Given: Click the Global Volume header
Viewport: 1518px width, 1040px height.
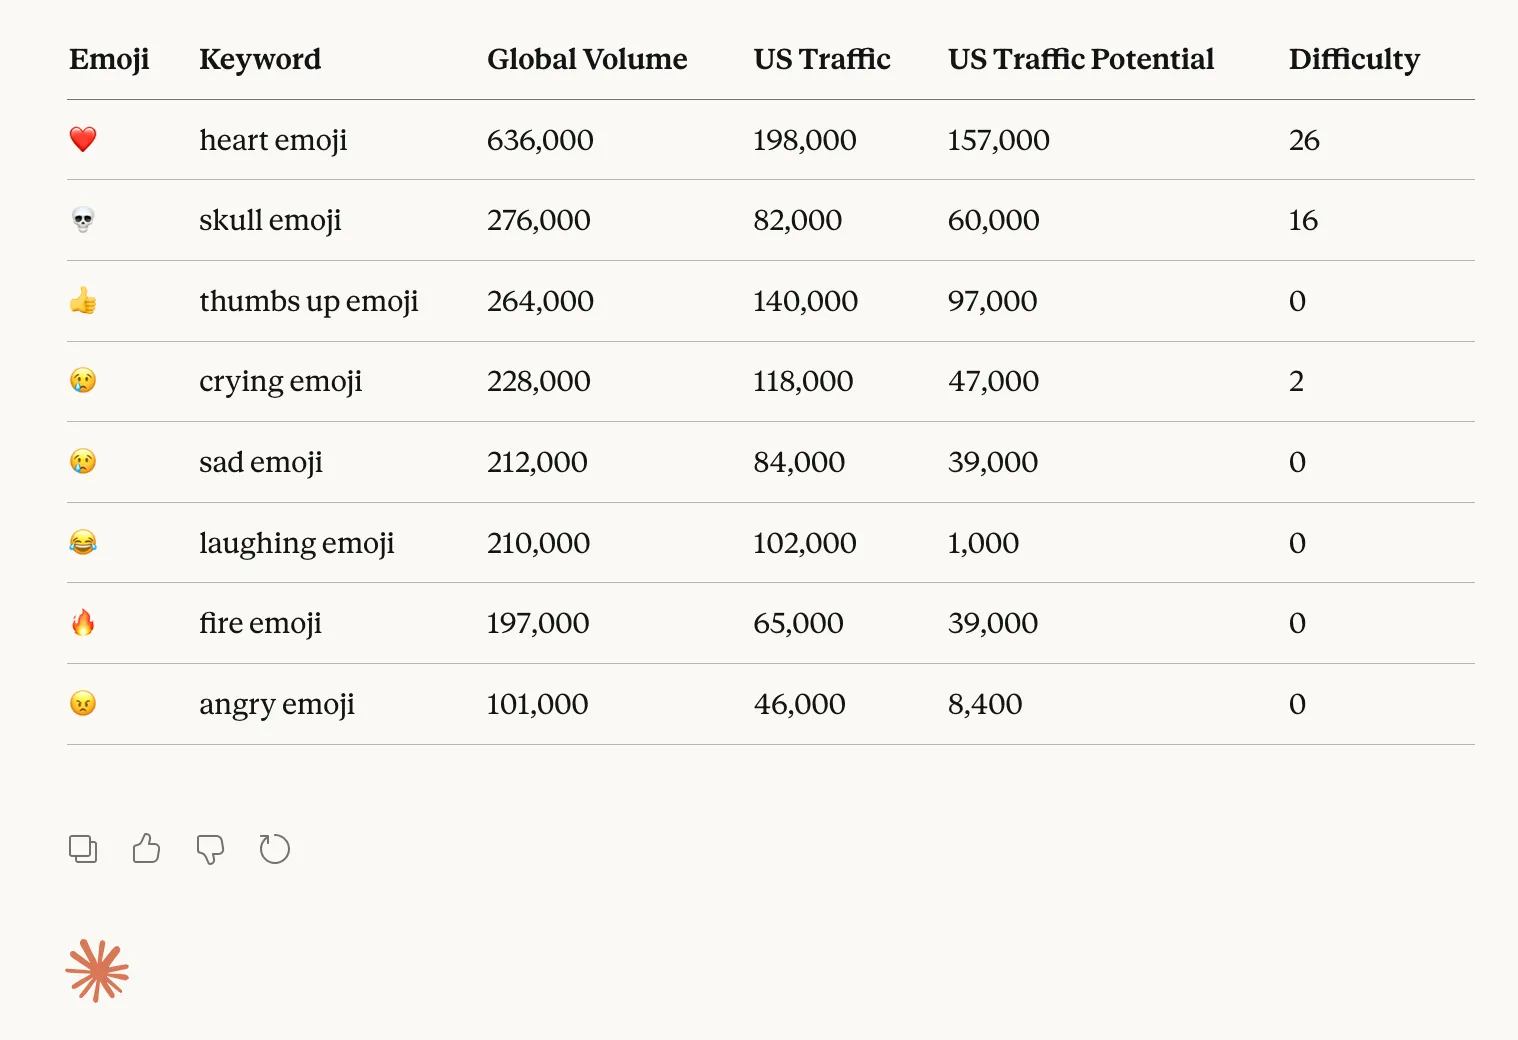Looking at the screenshot, I should coord(587,59).
